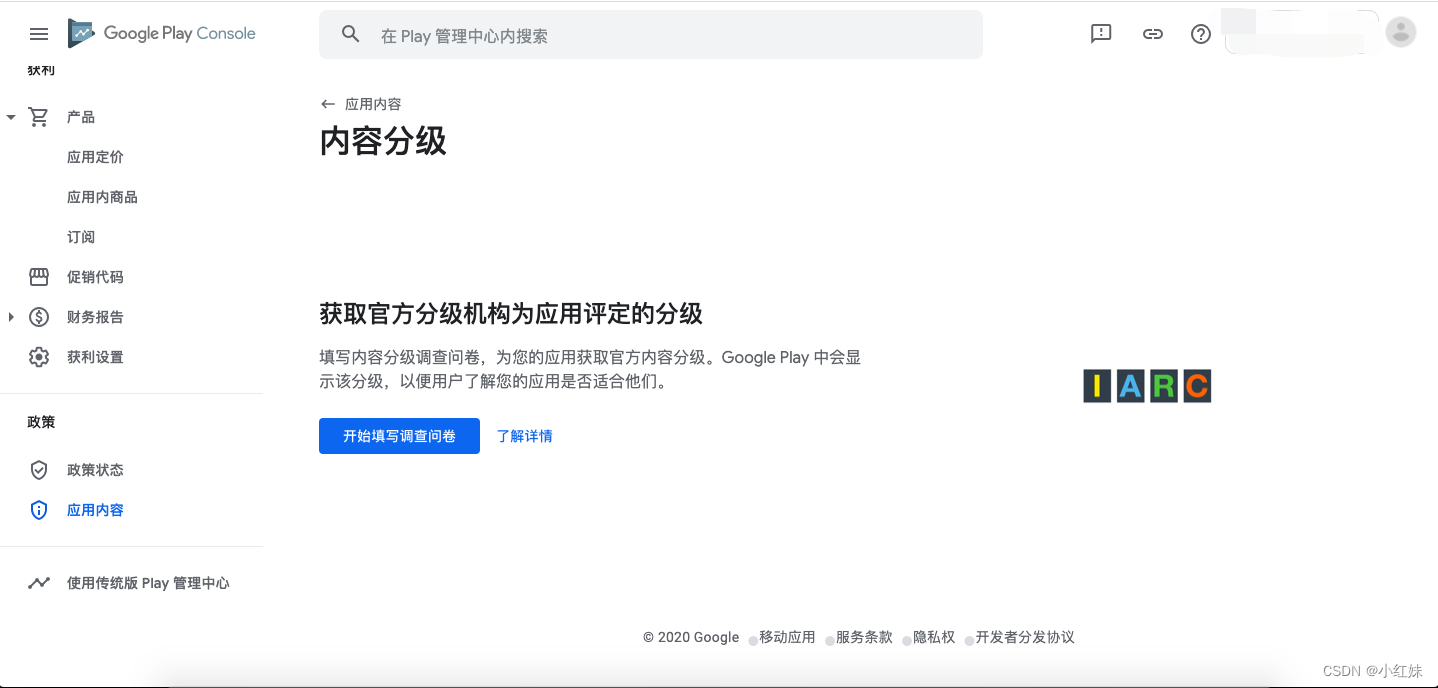Click the feedback speech bubble icon
This screenshot has height=688, width=1438.
tap(1101, 33)
